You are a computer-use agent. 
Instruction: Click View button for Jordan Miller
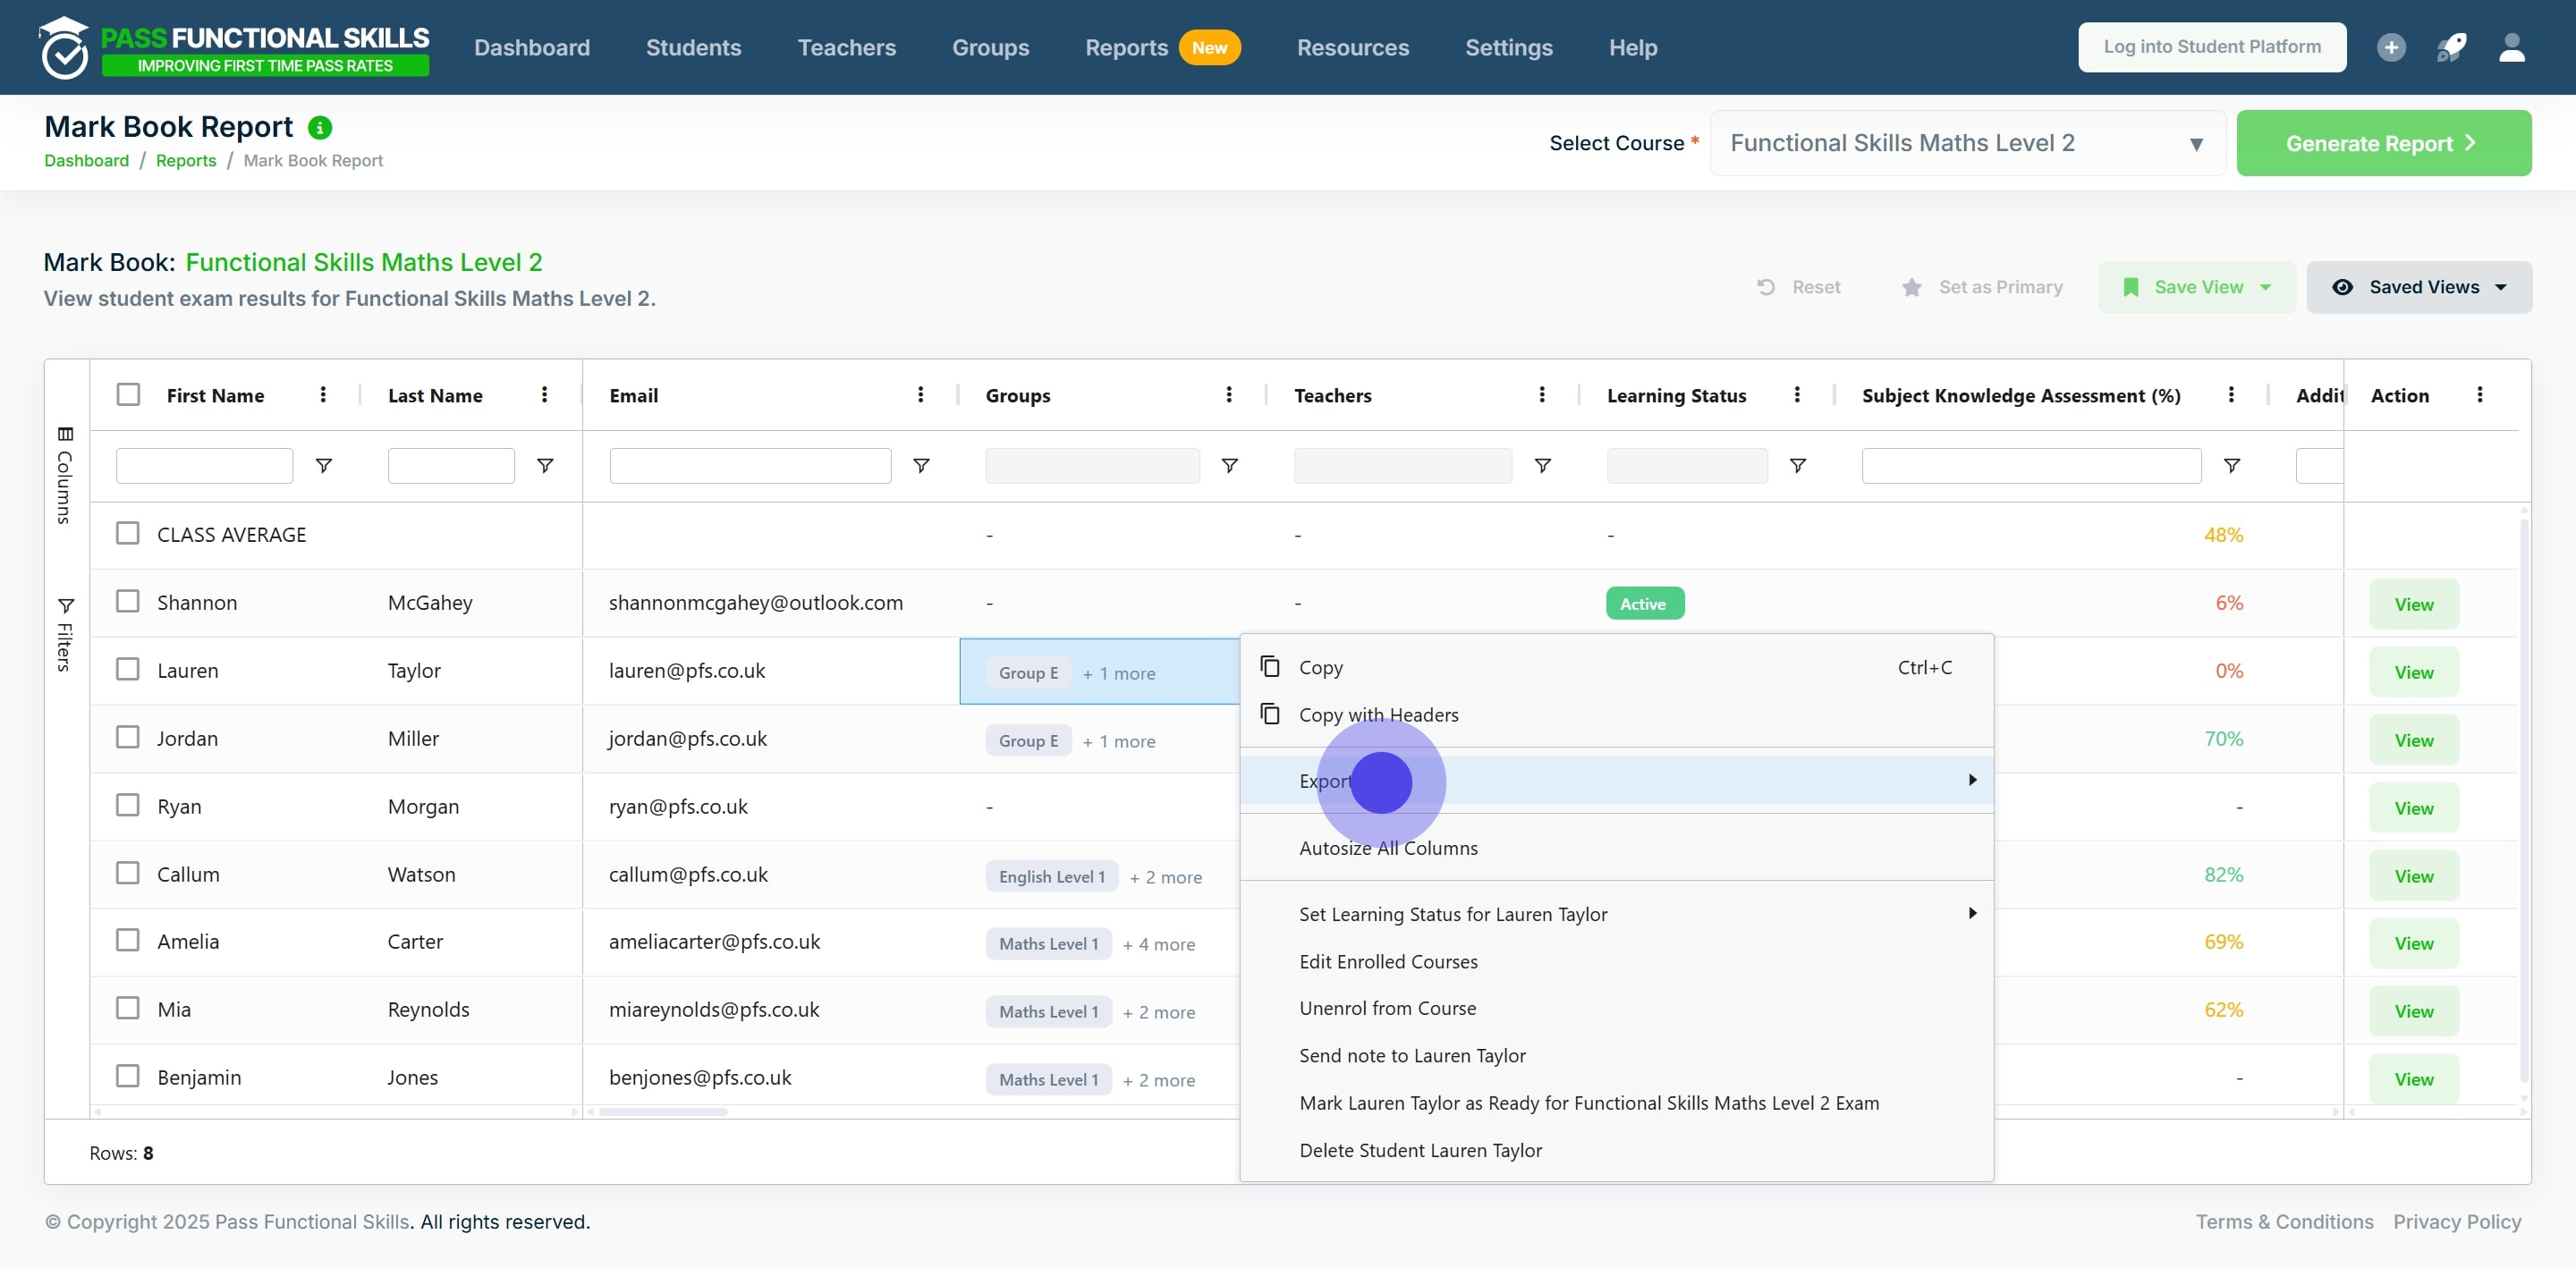click(2413, 740)
